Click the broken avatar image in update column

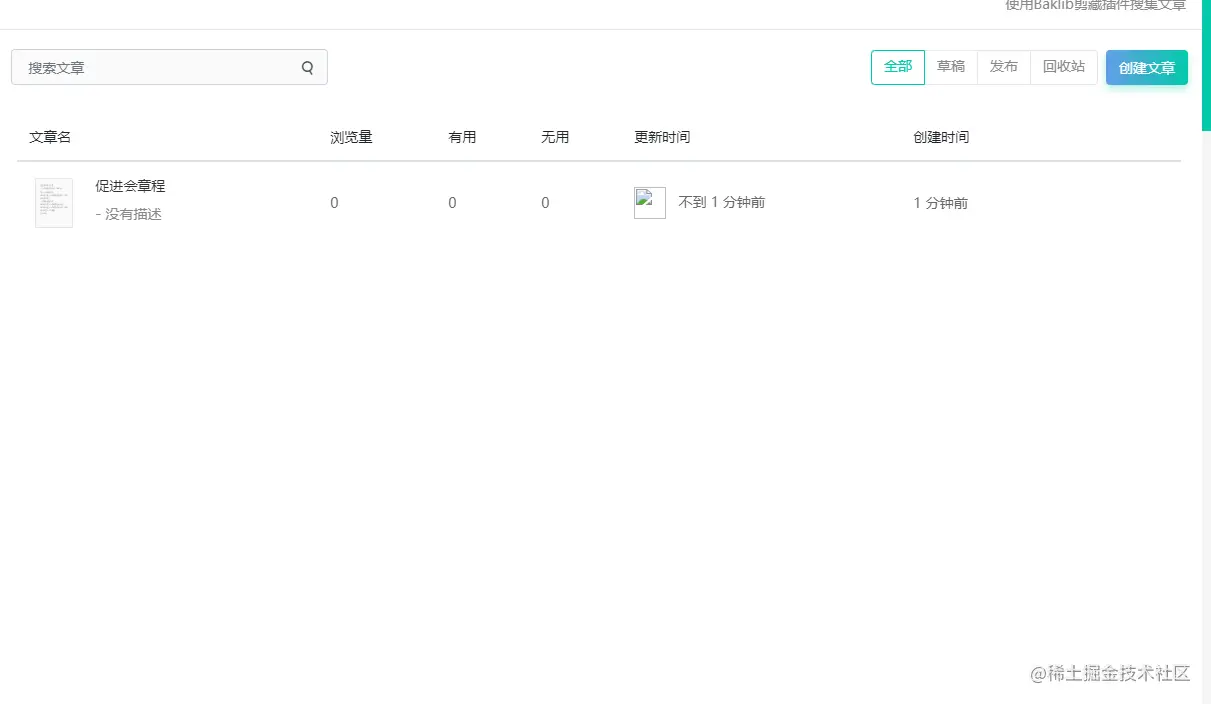650,203
